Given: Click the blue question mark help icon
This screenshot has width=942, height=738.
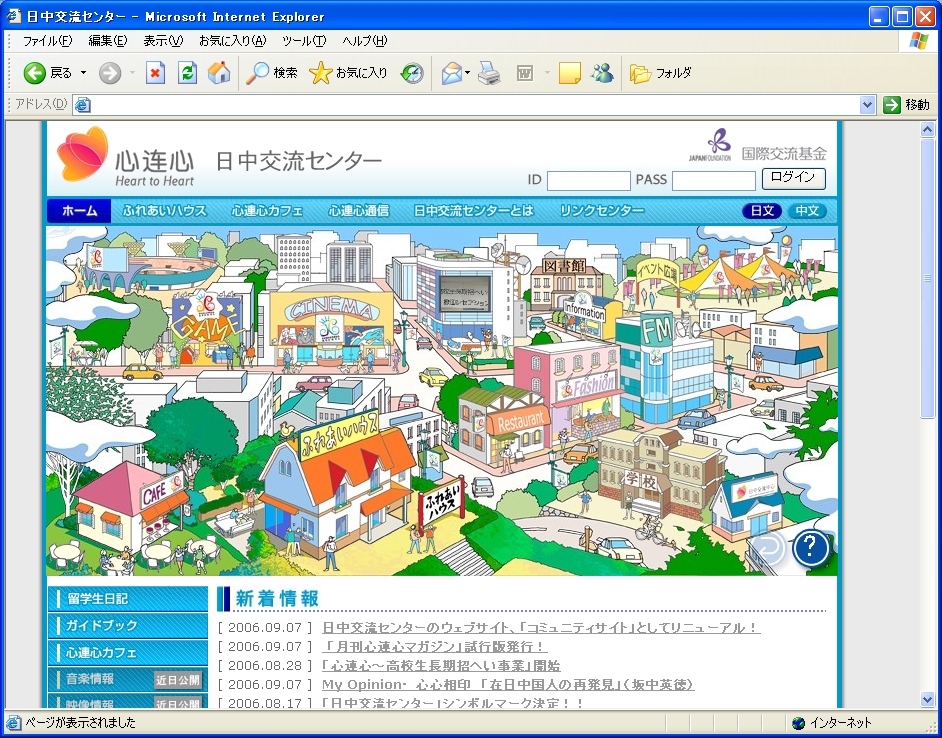Looking at the screenshot, I should coord(812,549).
